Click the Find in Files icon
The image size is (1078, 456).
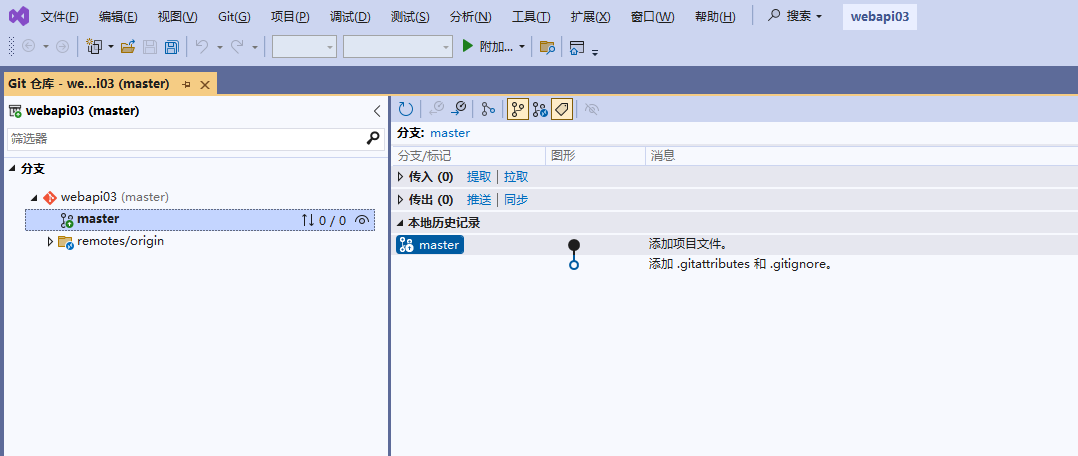coord(547,47)
